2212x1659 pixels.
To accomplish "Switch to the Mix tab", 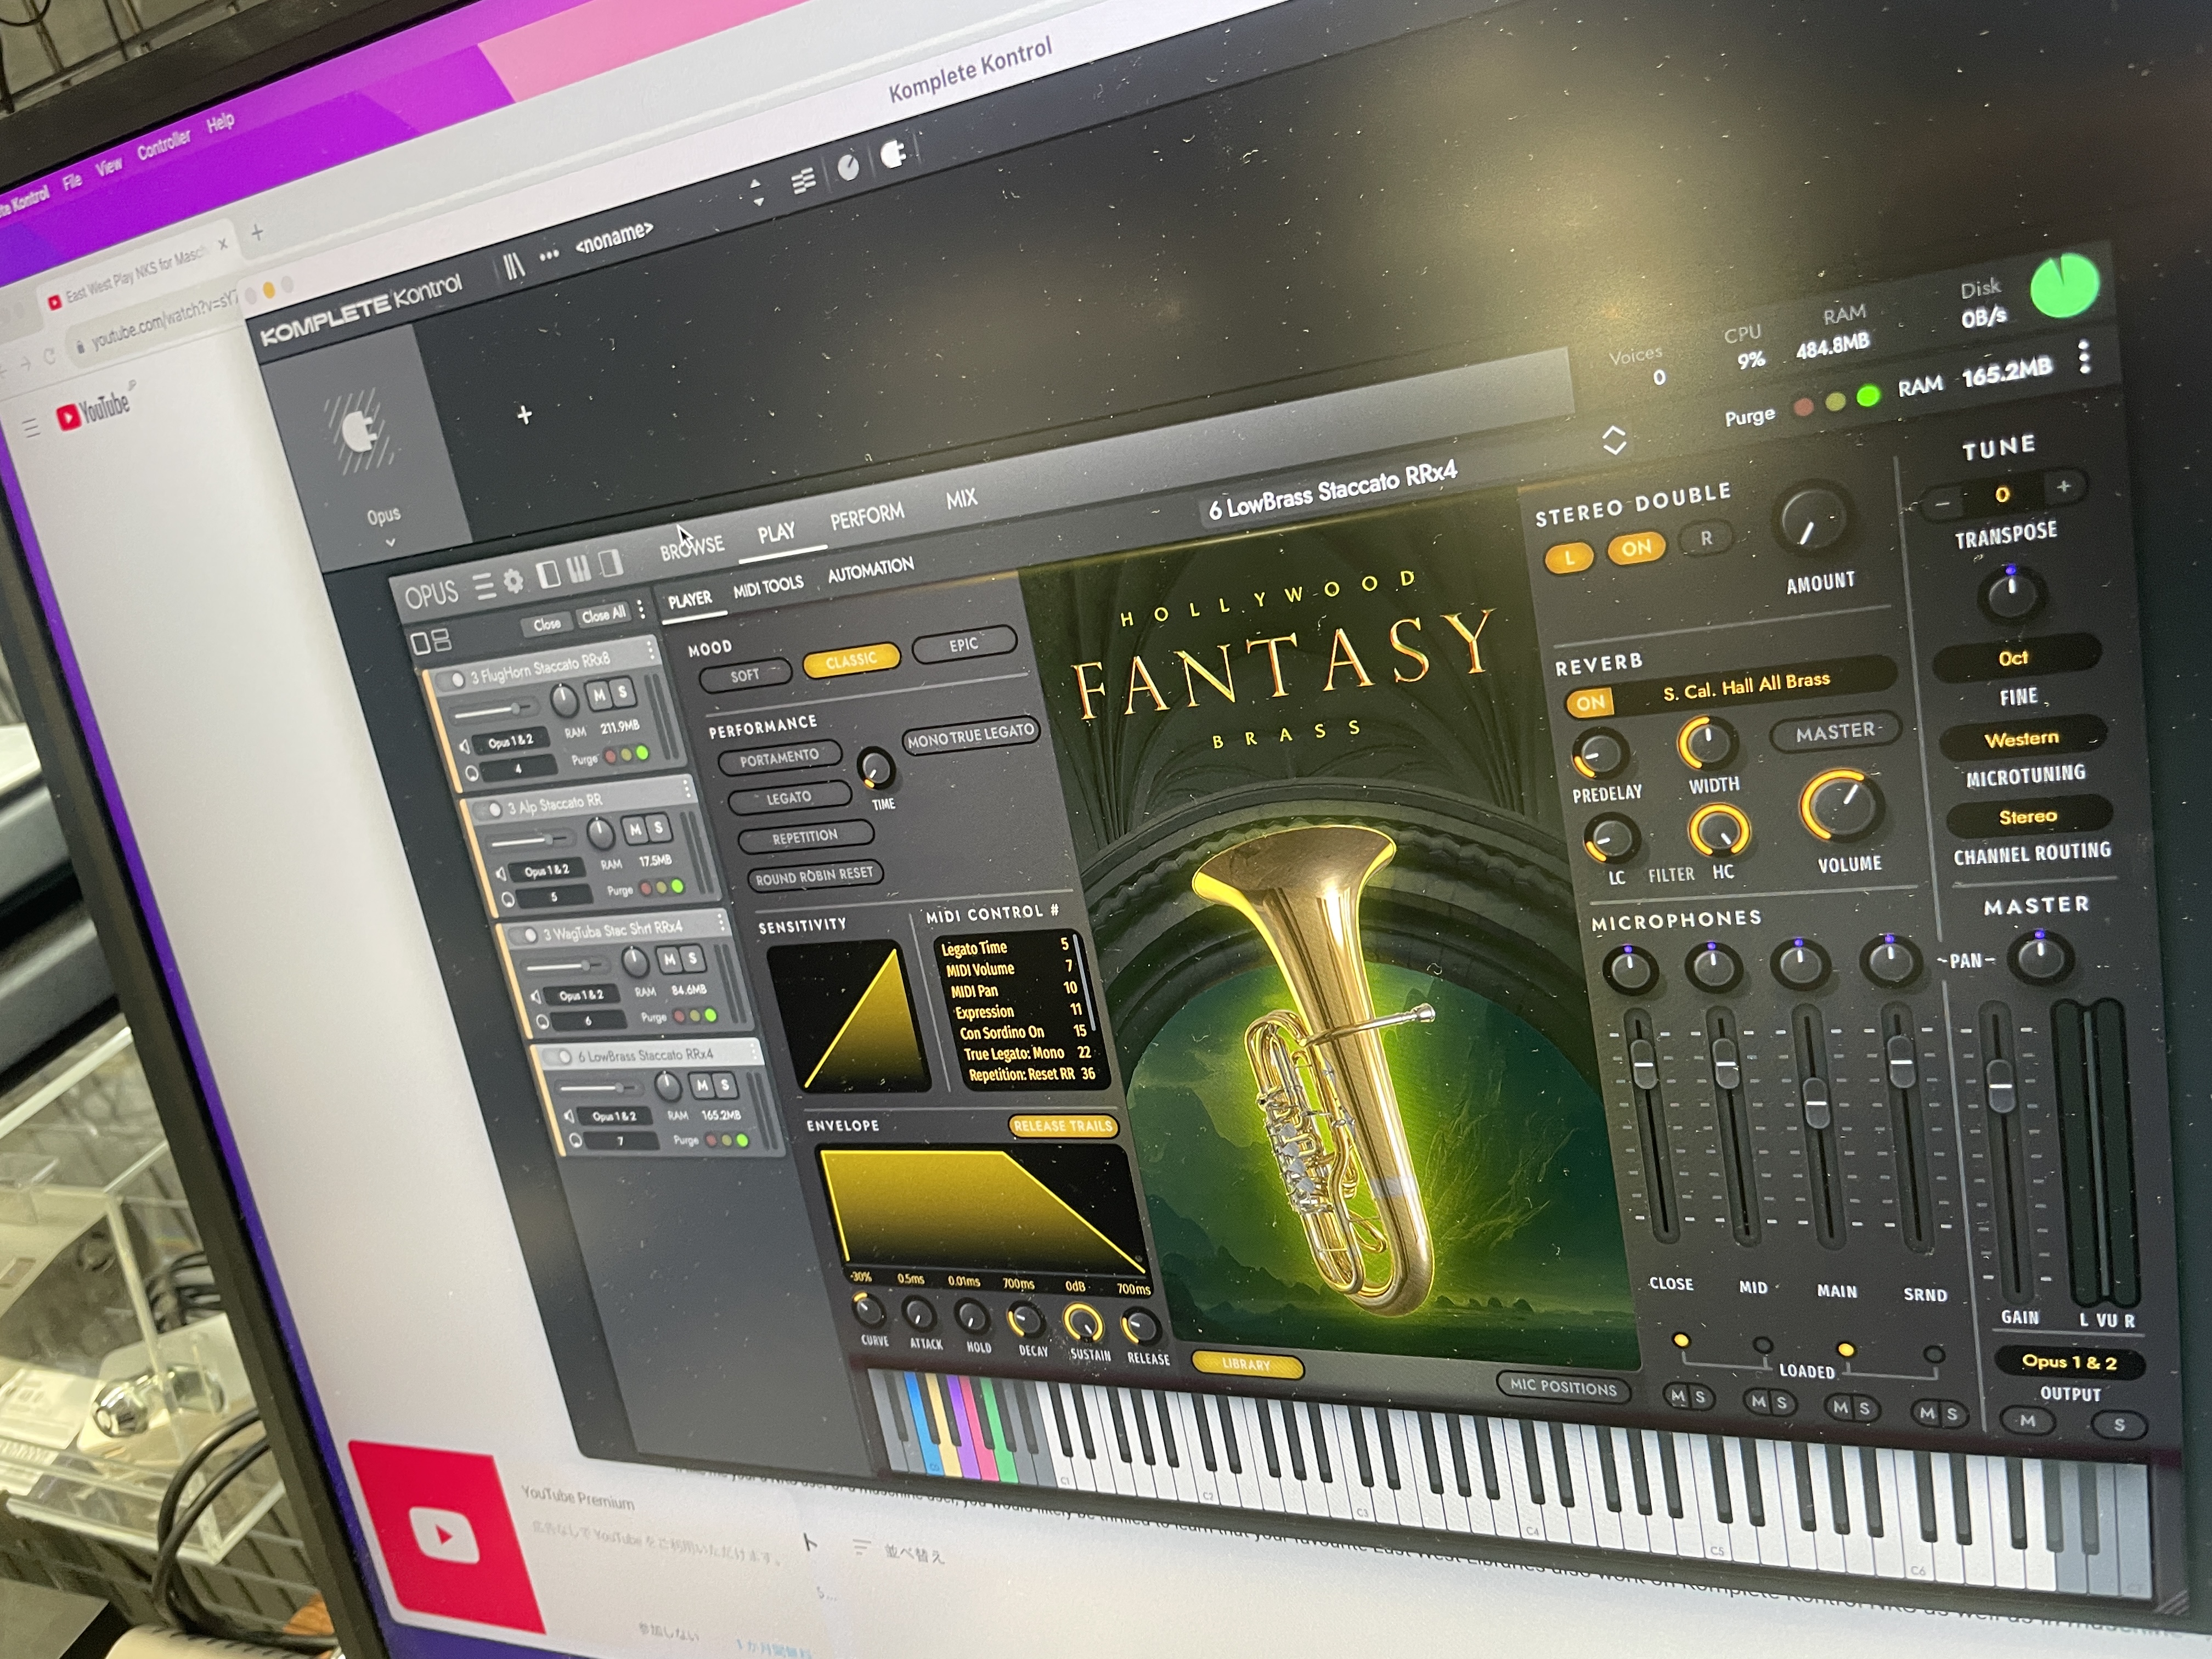I will click(x=961, y=498).
